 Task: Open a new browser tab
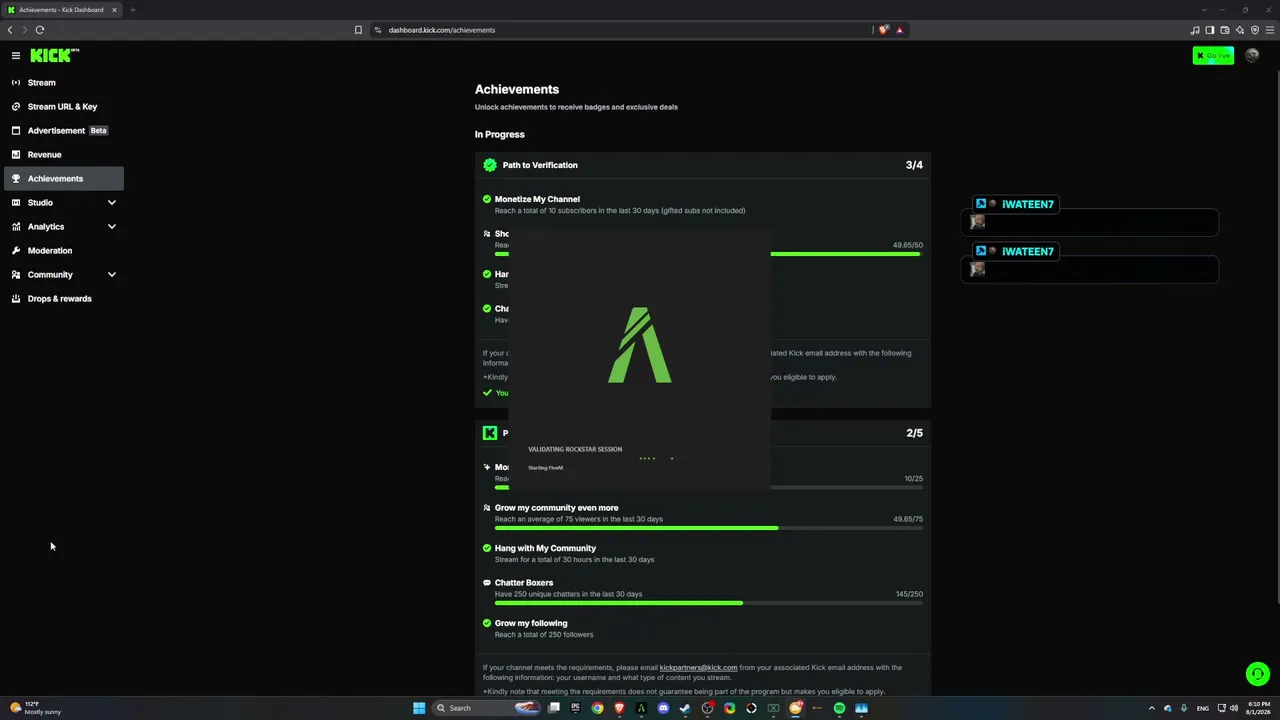click(x=132, y=10)
